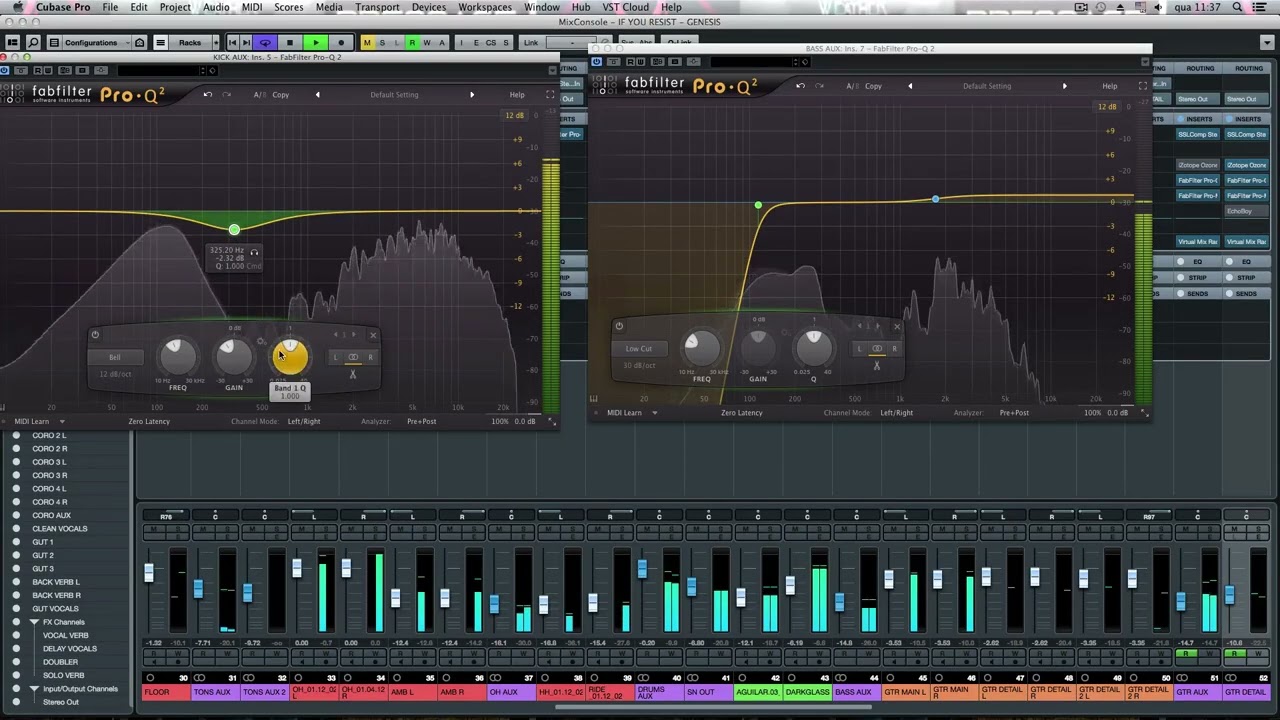
Task: Open the MixConsole search magnifier
Action: pos(33,43)
